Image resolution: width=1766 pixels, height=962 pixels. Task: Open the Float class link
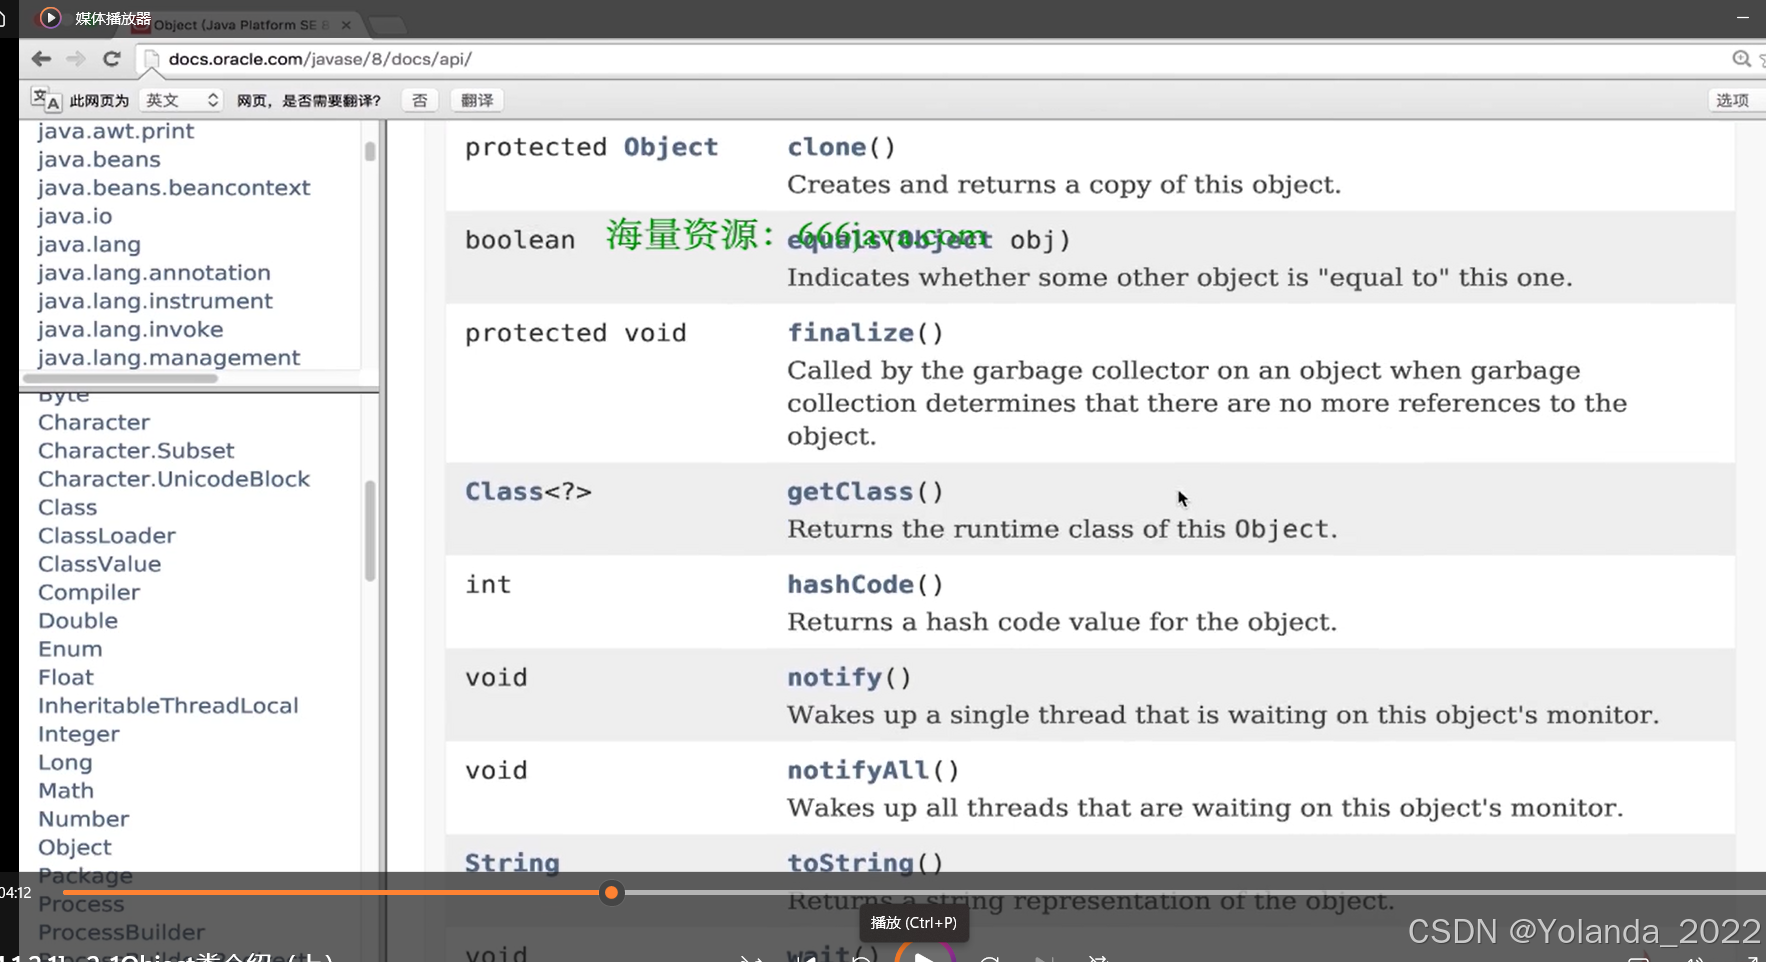point(66,677)
